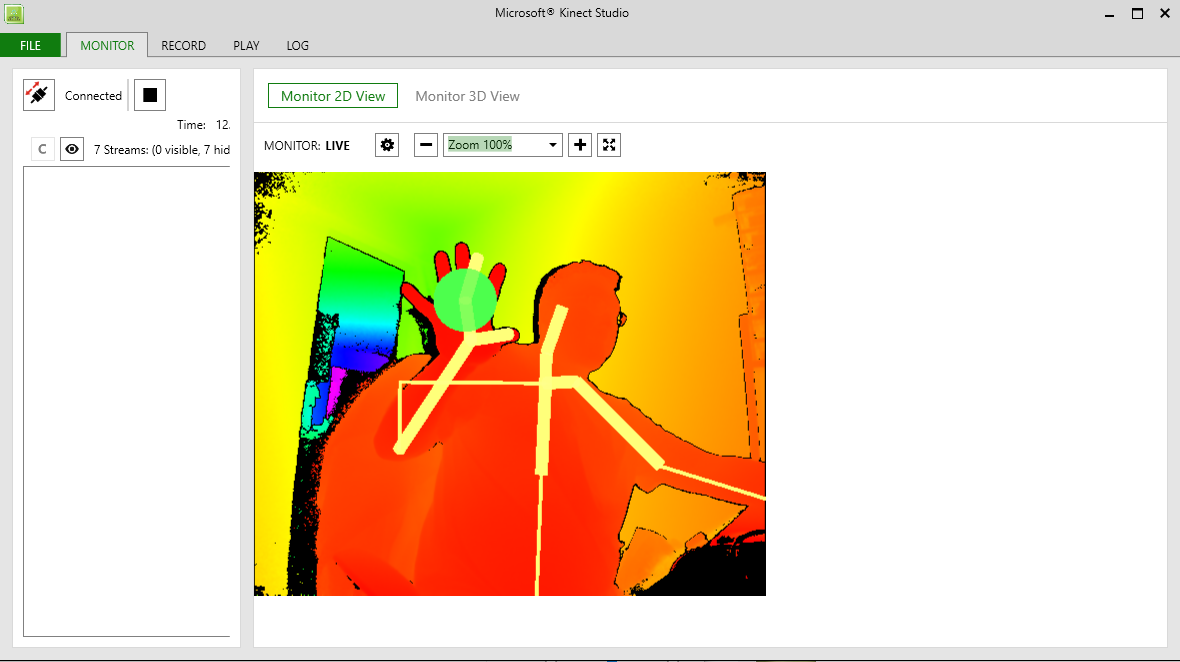Close the Kinect Studio window
Image resolution: width=1180 pixels, height=662 pixels.
[x=1165, y=14]
